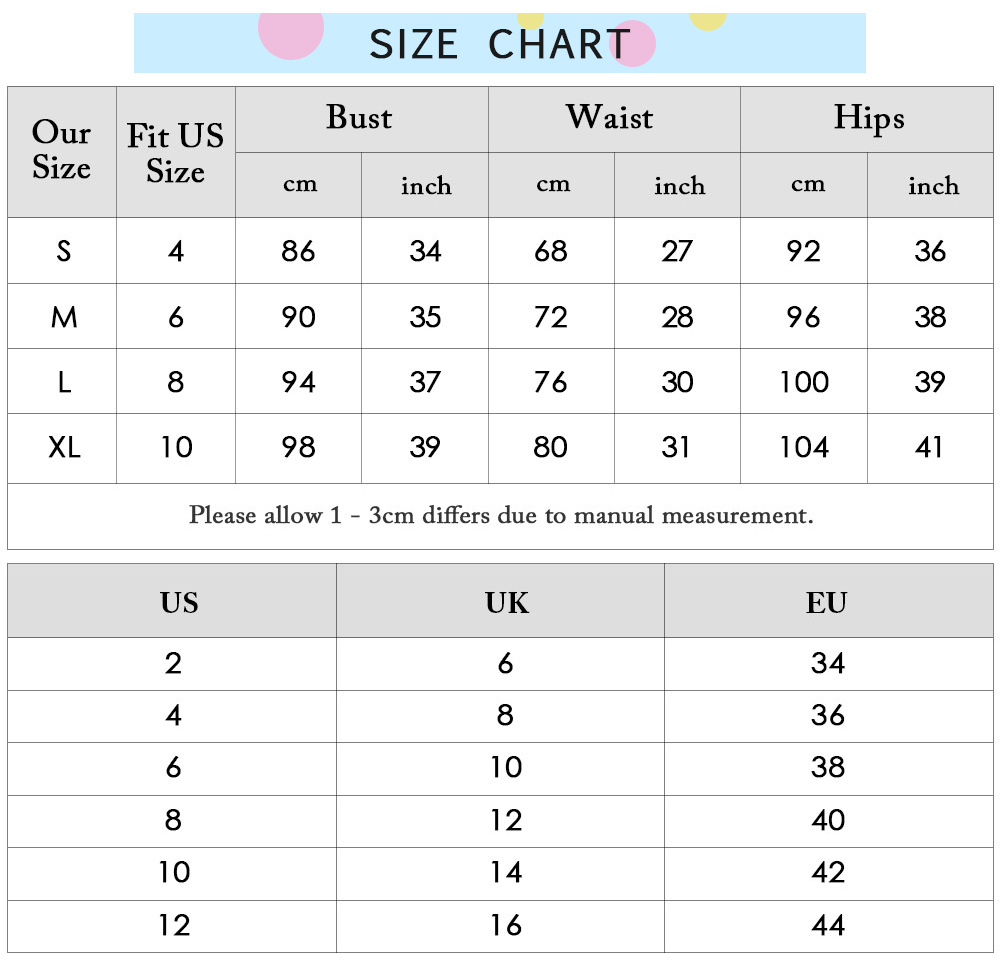
Task: Click the US header in conversion table
Action: (179, 603)
